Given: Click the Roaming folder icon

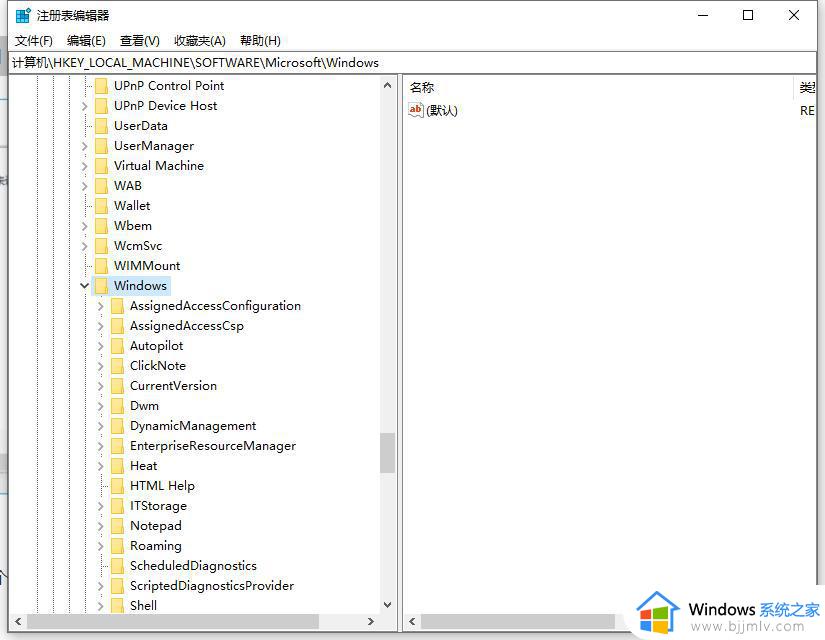Looking at the screenshot, I should 118,546.
